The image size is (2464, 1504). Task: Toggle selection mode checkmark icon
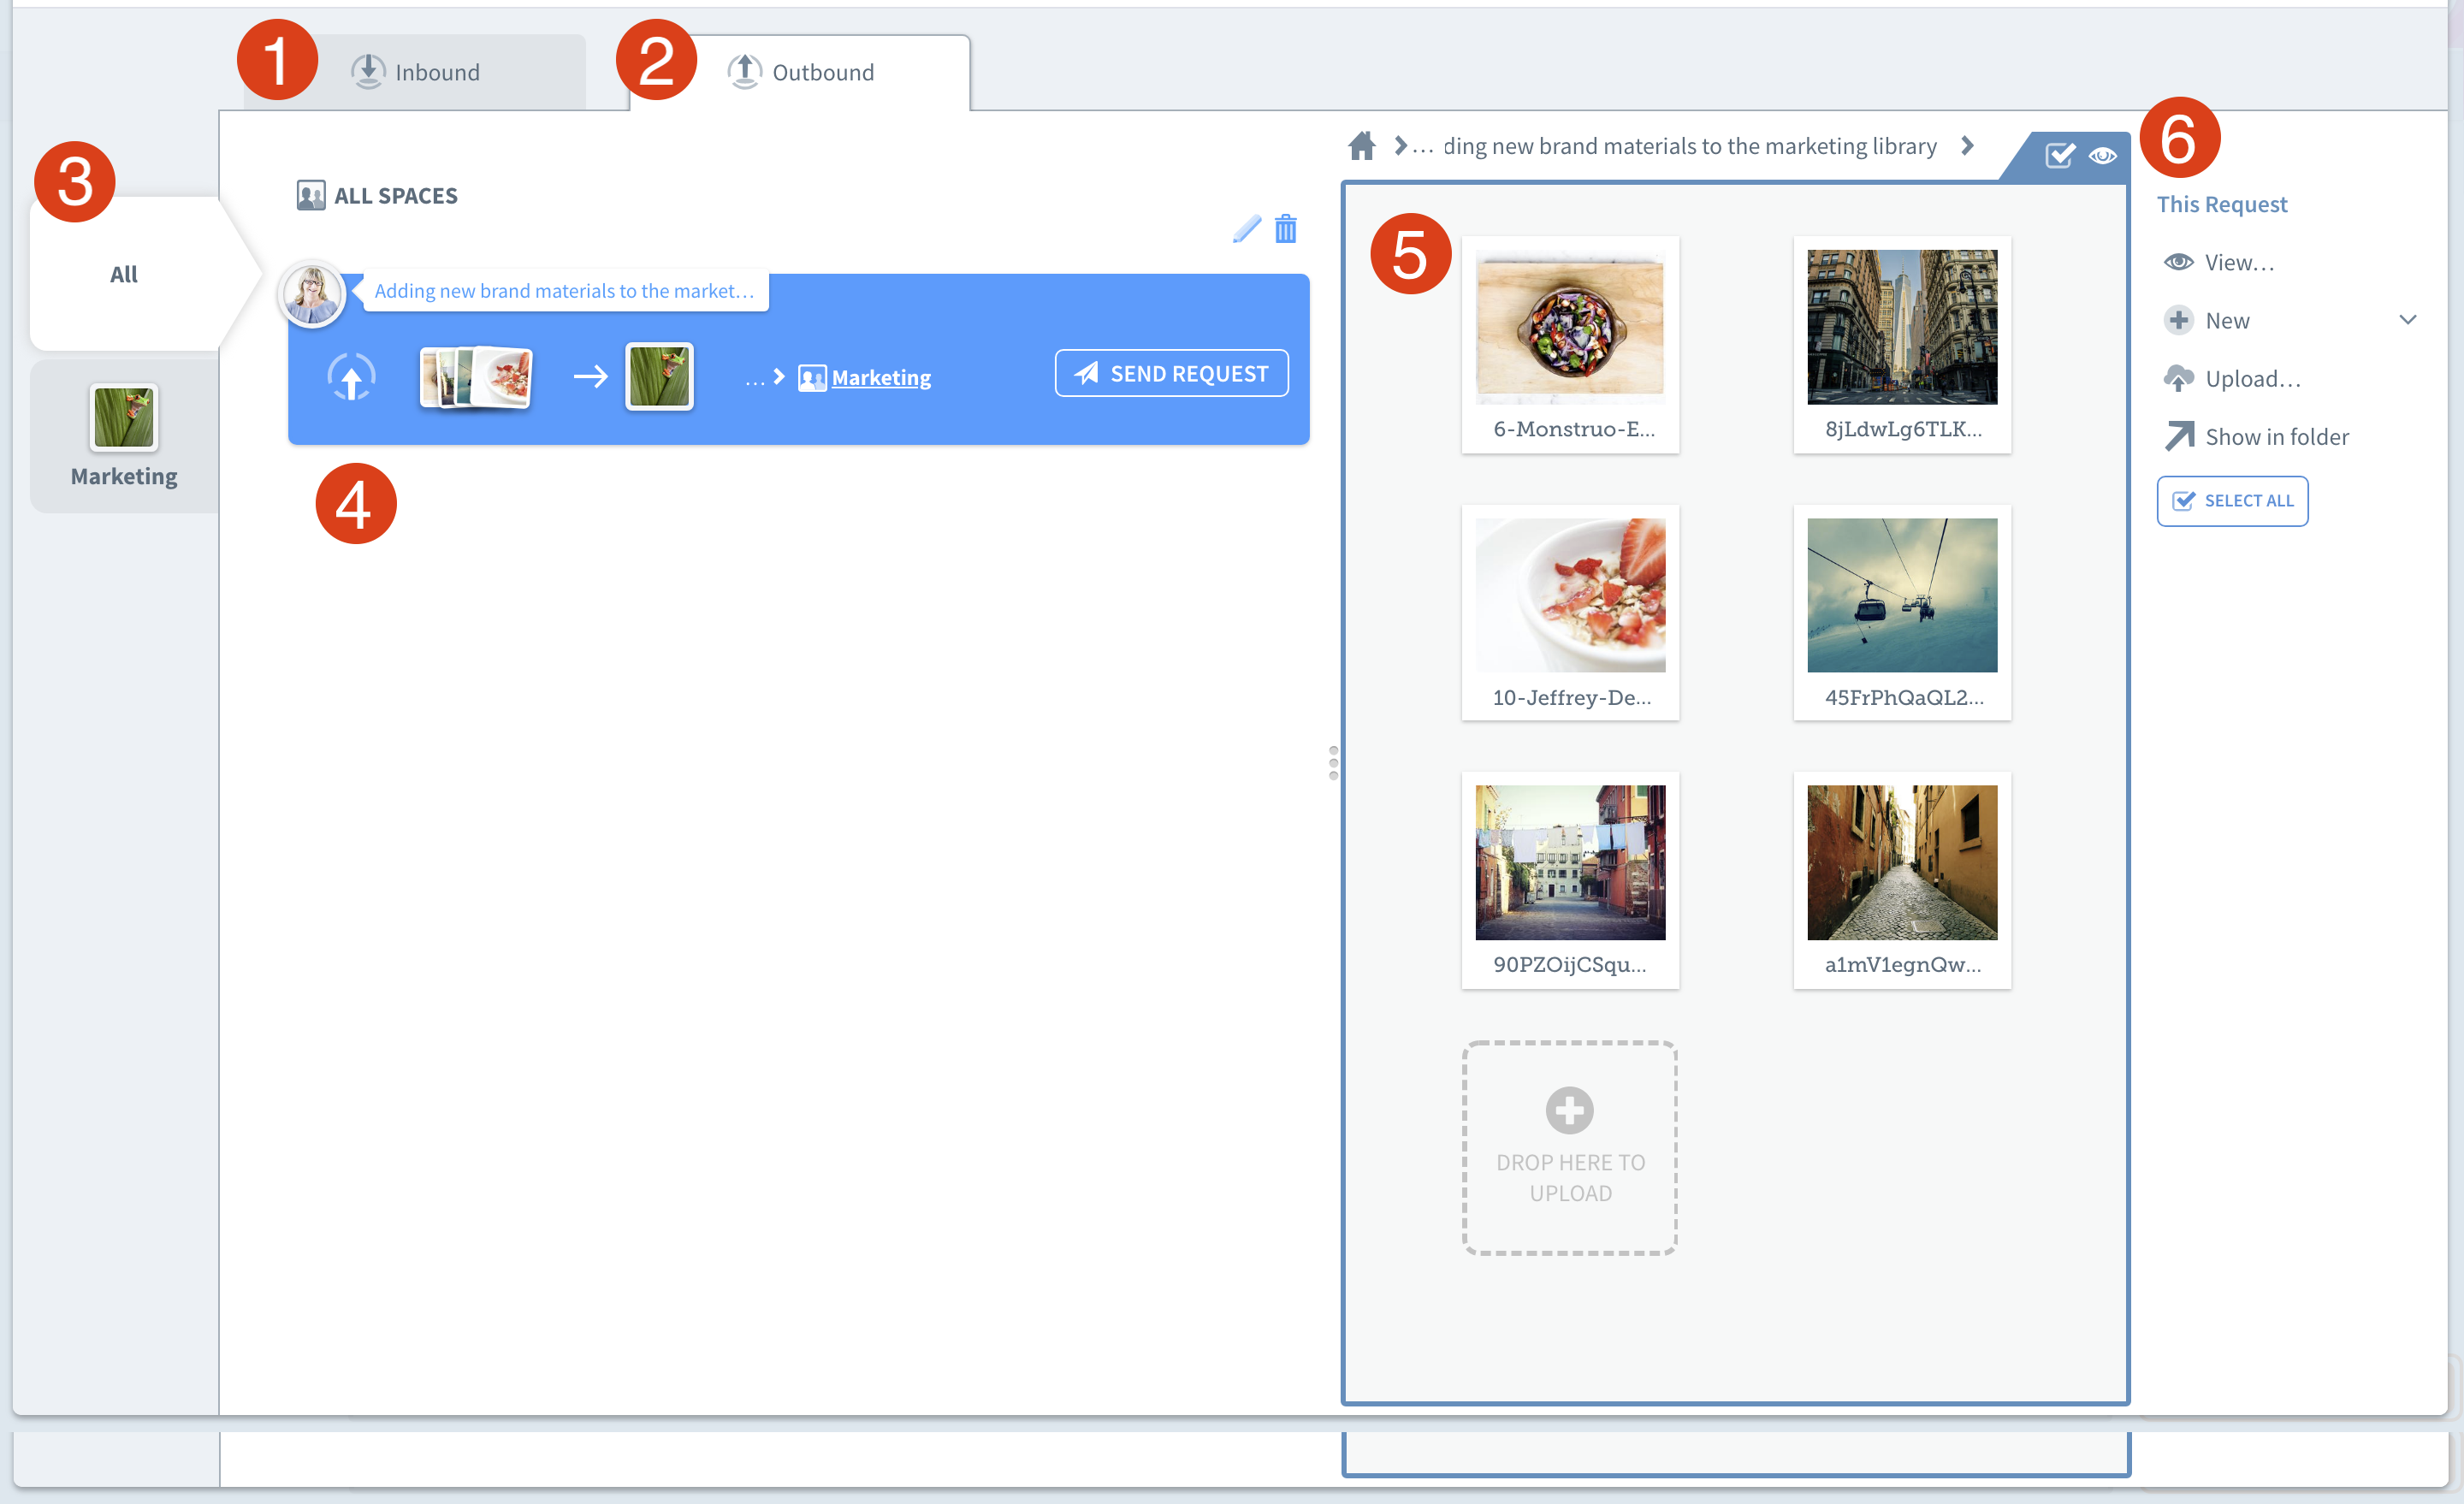(2059, 155)
